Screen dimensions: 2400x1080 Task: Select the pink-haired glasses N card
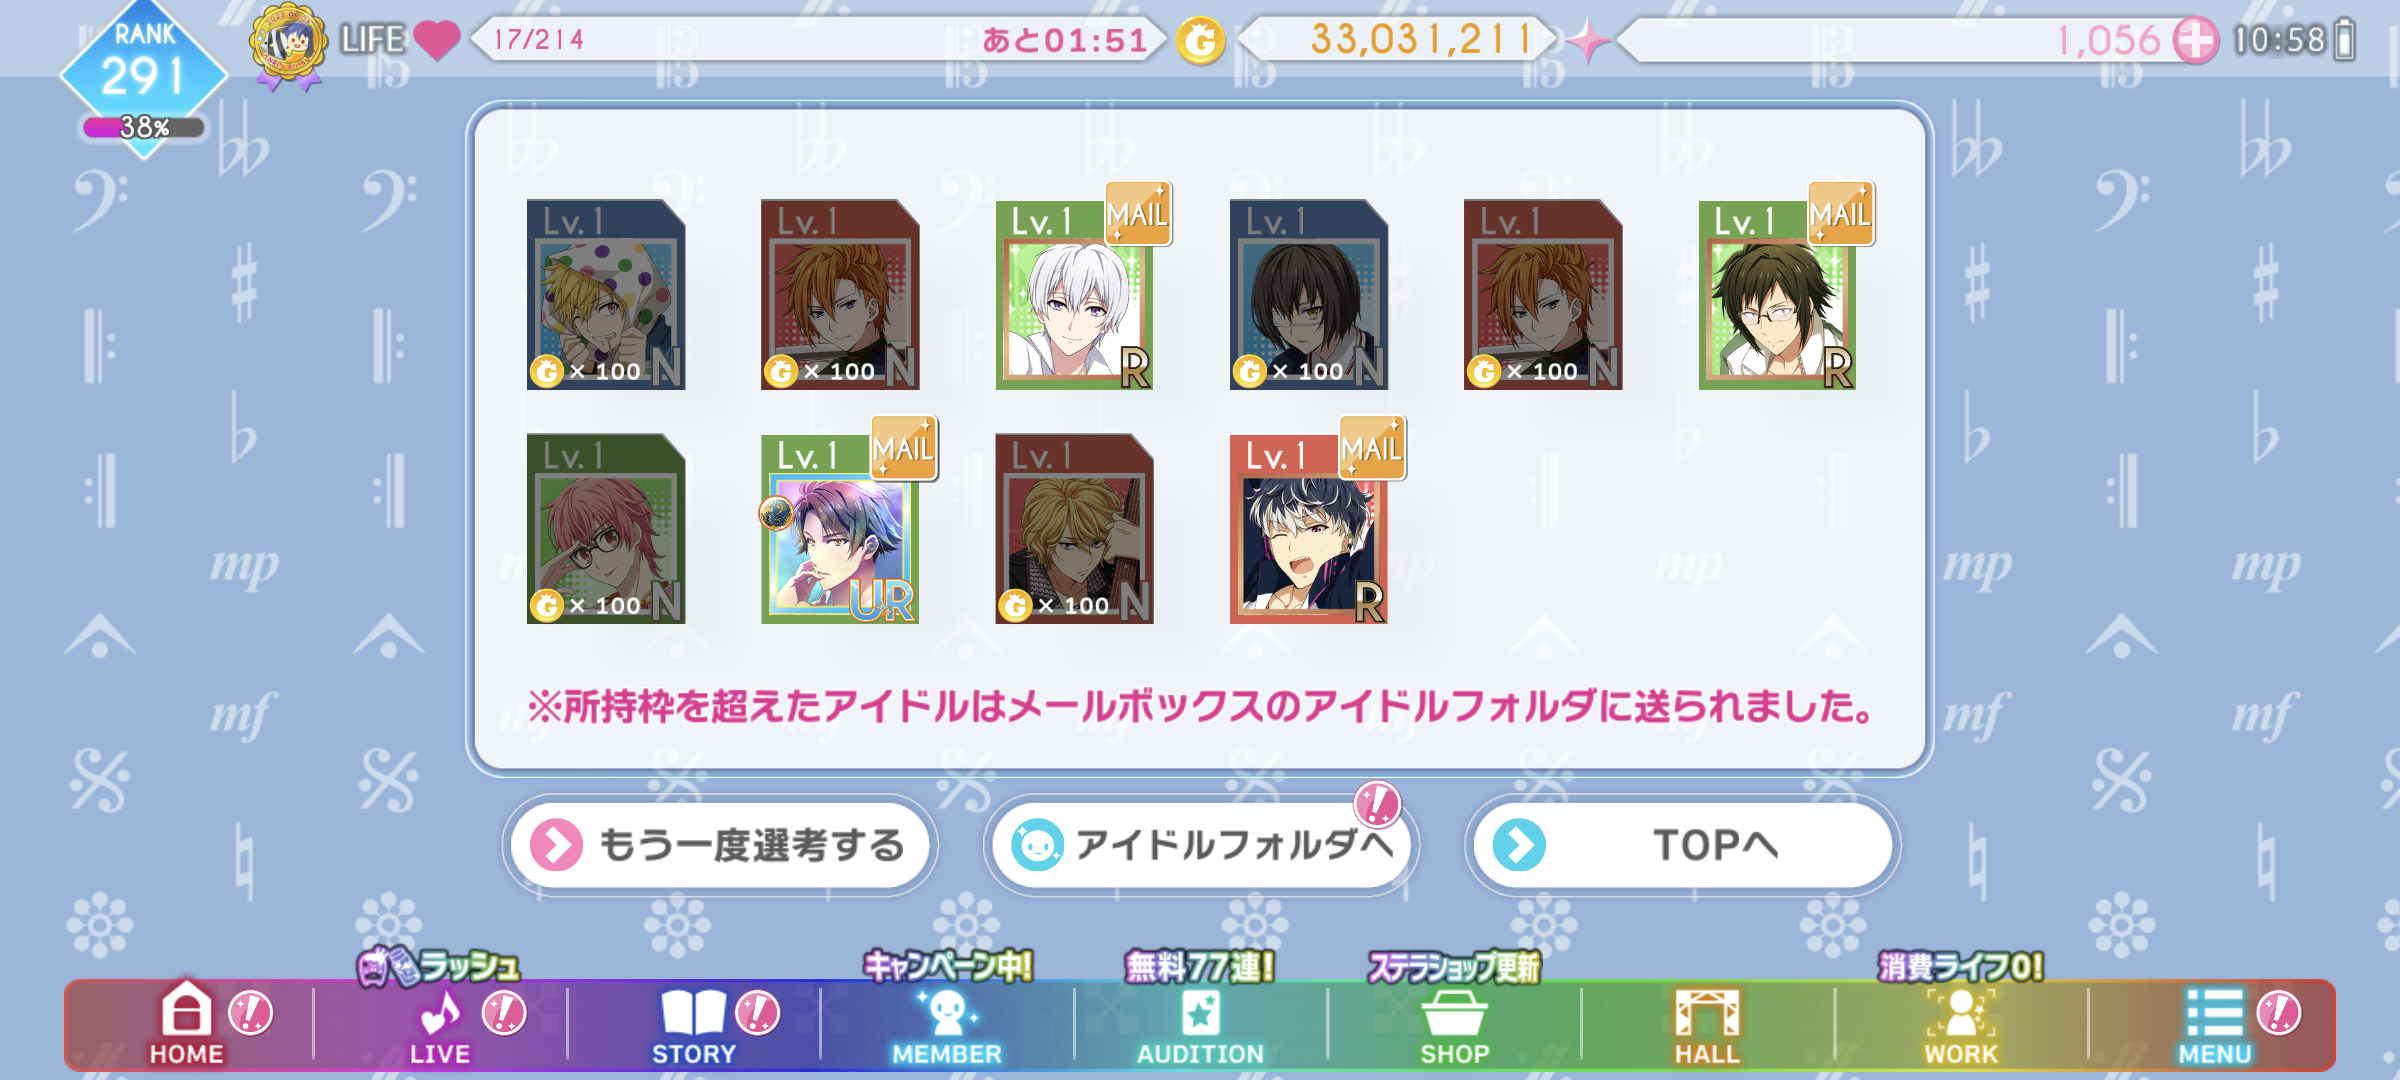pos(606,529)
